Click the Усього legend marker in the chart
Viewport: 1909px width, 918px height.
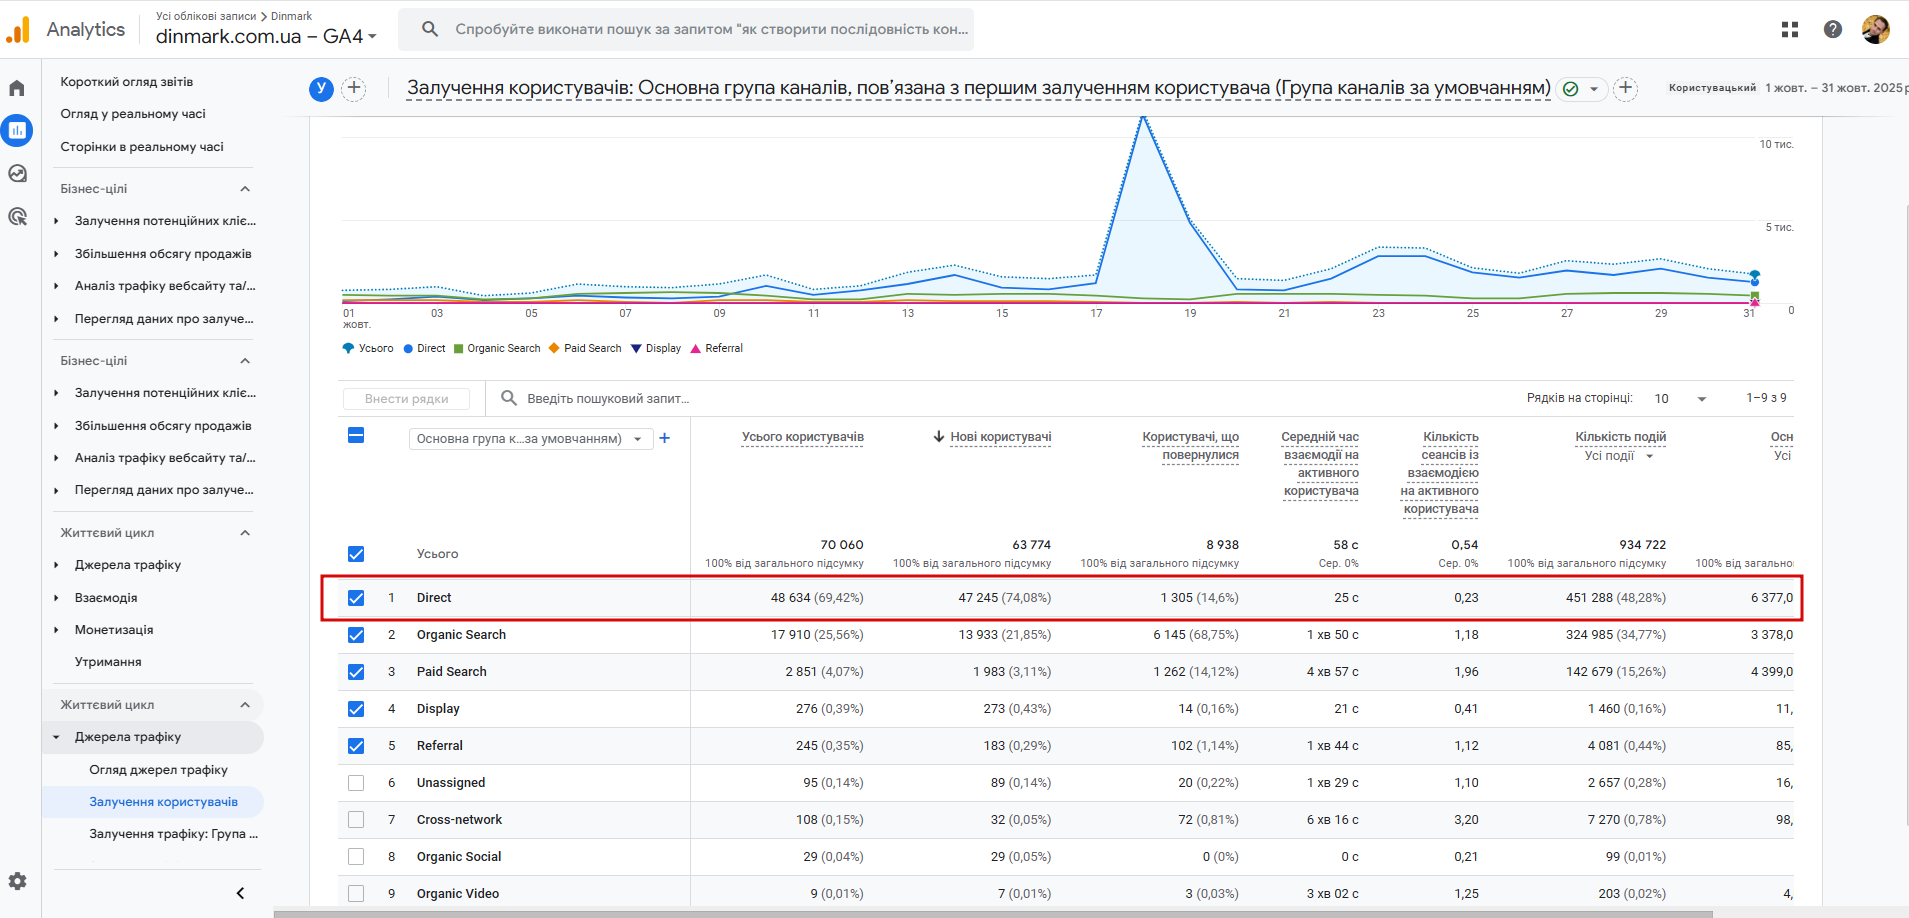click(348, 349)
